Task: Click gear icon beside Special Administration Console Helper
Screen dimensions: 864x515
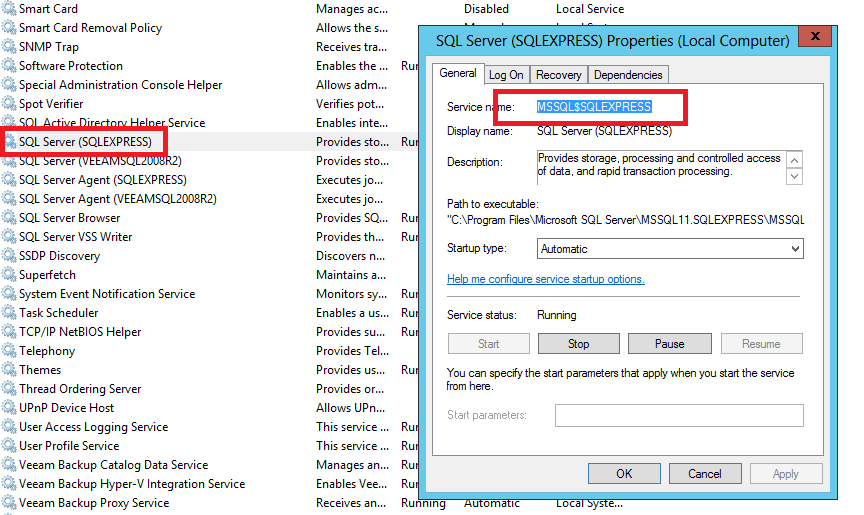Action: point(9,85)
